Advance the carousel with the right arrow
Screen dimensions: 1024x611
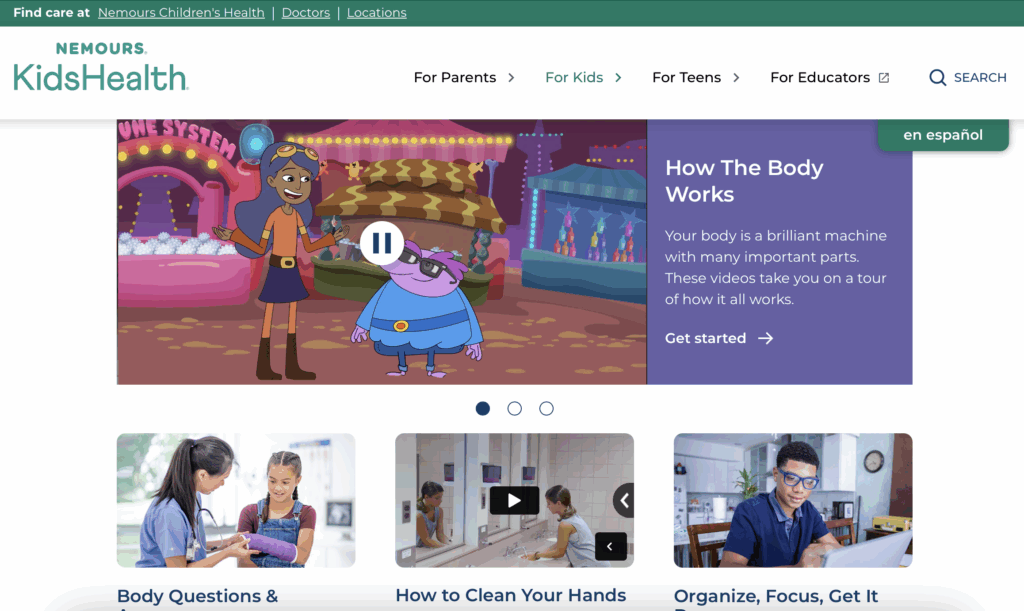click(x=627, y=500)
